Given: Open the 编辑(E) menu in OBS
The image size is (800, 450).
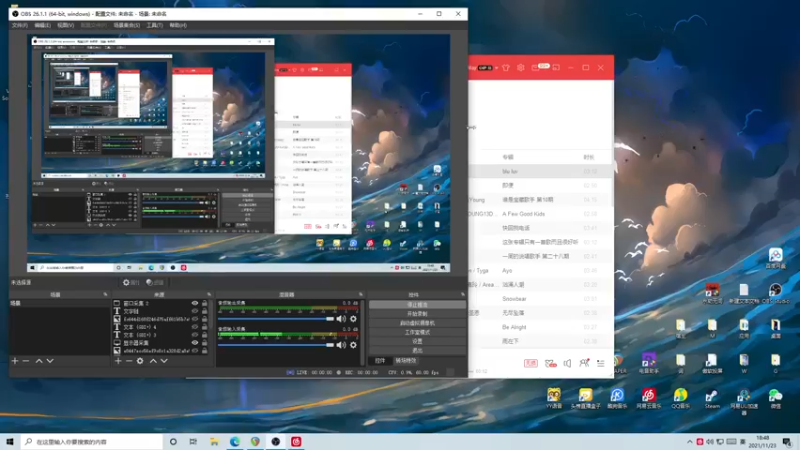Looking at the screenshot, I should (x=42, y=25).
